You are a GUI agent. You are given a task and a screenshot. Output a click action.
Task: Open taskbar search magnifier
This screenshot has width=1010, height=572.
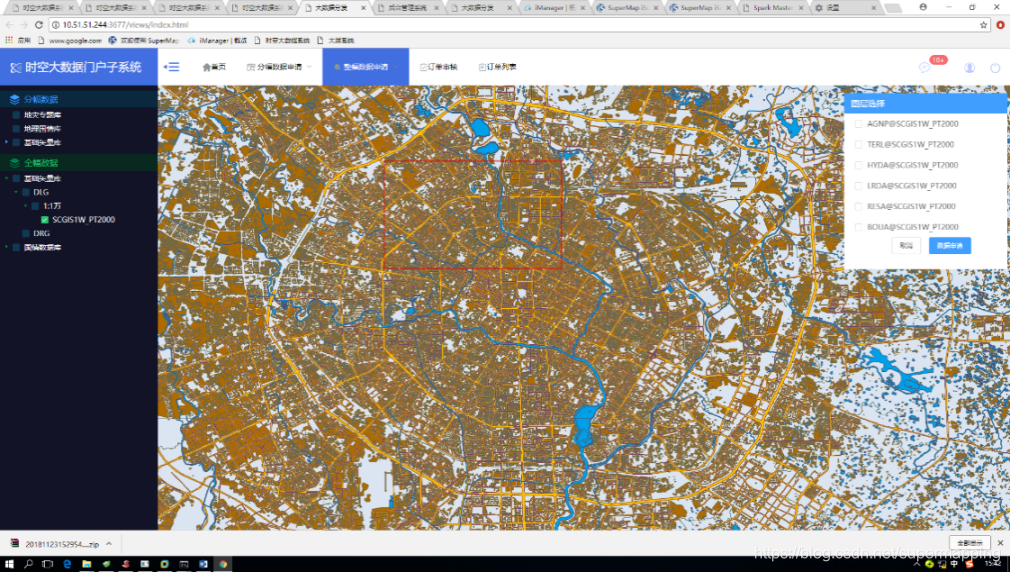28,564
